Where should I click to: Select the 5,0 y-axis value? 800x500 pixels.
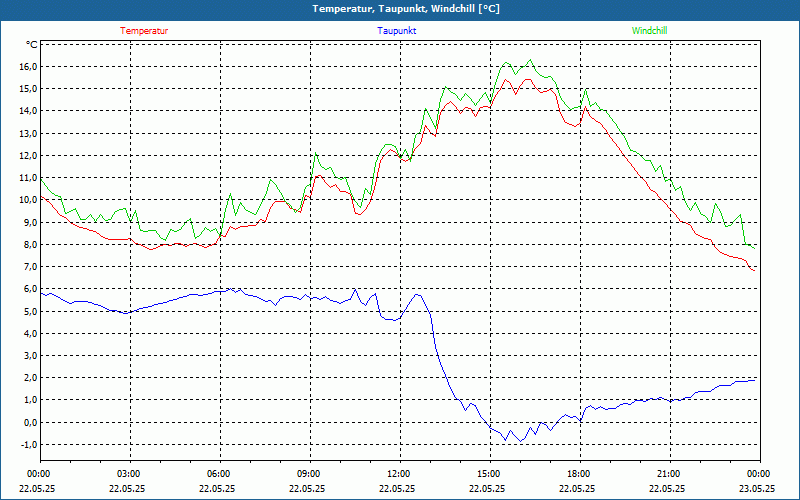click(28, 311)
